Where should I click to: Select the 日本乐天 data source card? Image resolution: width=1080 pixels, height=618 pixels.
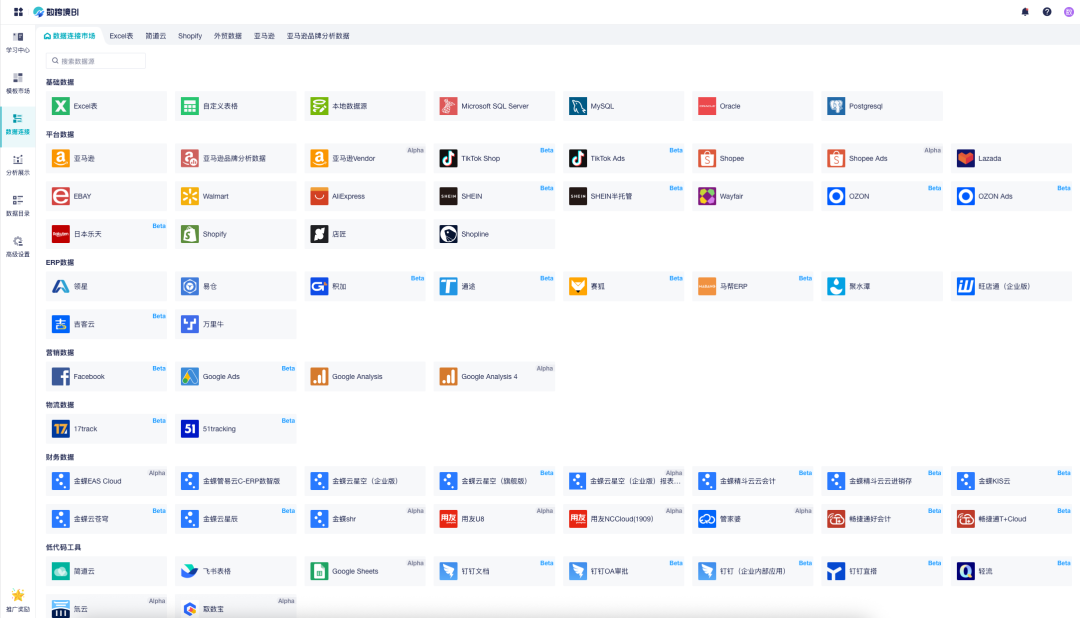[107, 234]
